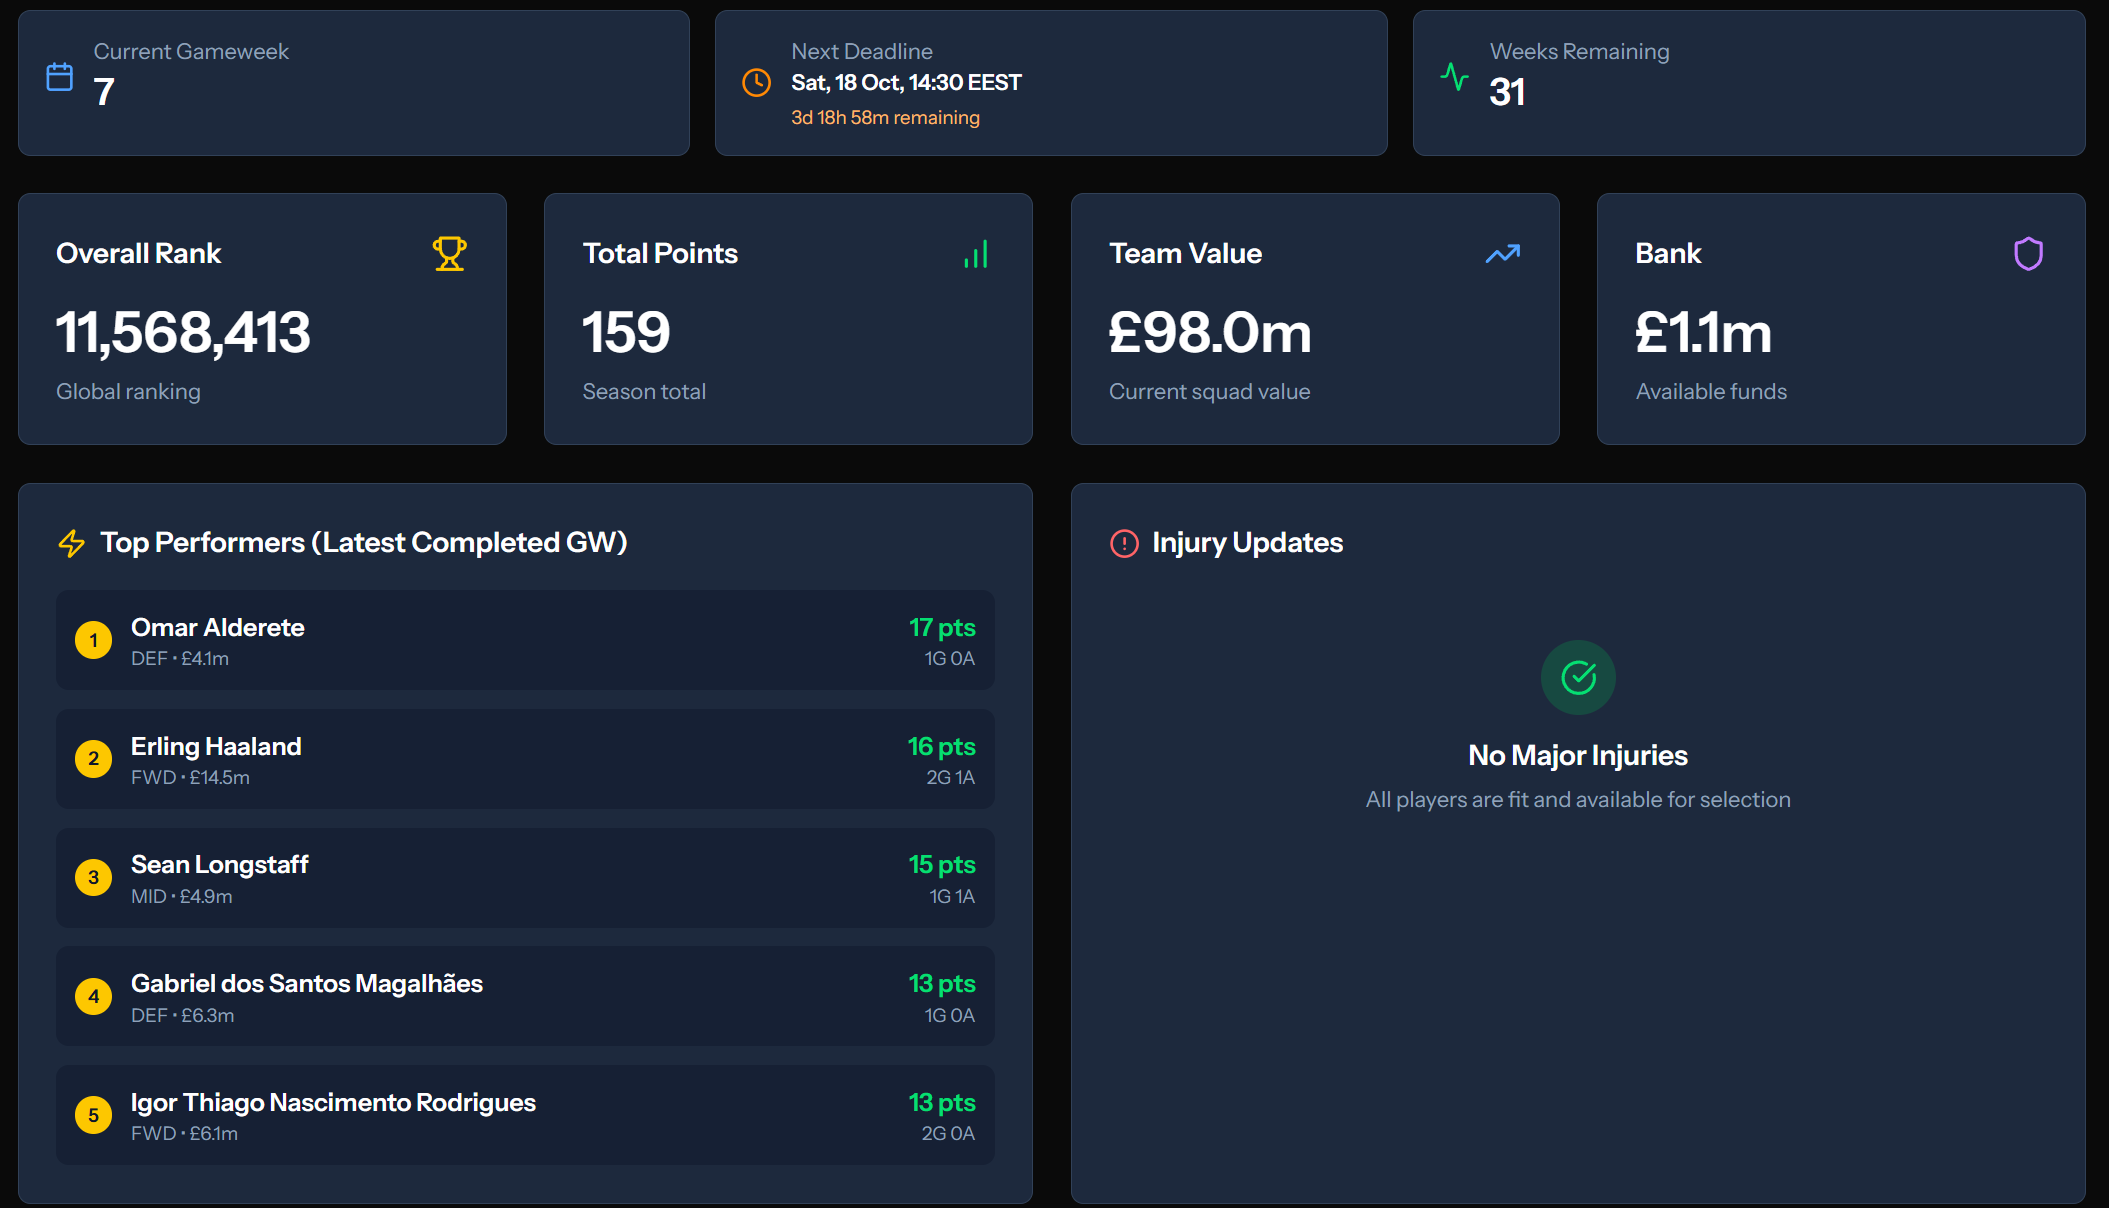Image resolution: width=2109 pixels, height=1208 pixels.
Task: Click the trending arrow icon in Team Value
Action: [x=1502, y=254]
